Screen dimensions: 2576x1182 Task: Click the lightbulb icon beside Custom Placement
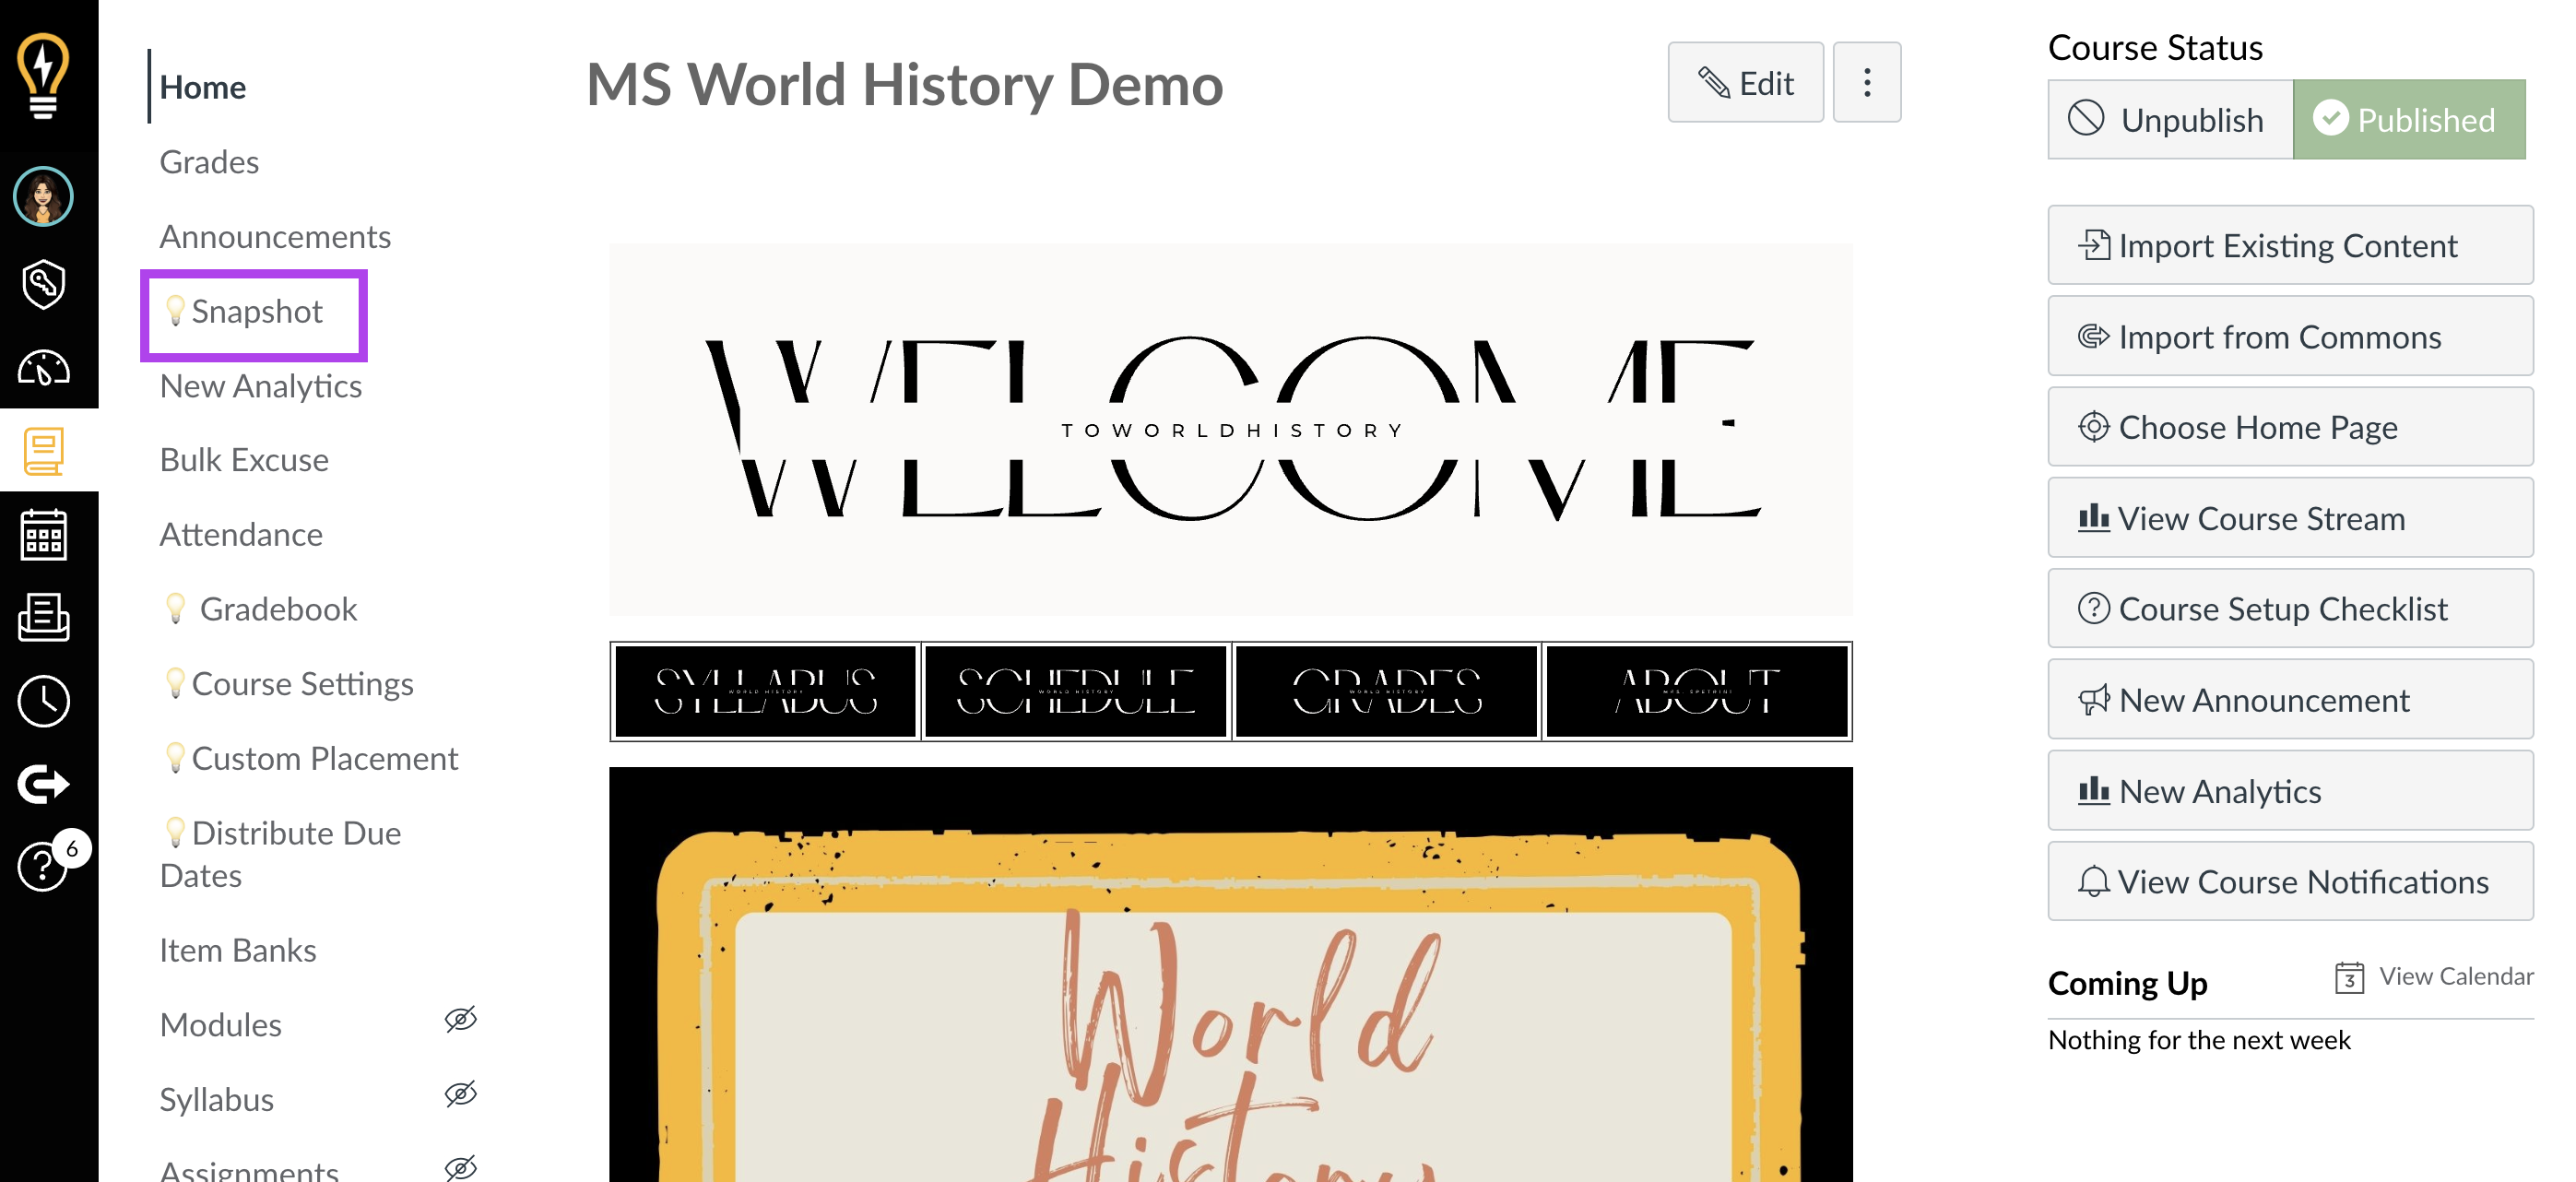[x=175, y=758]
